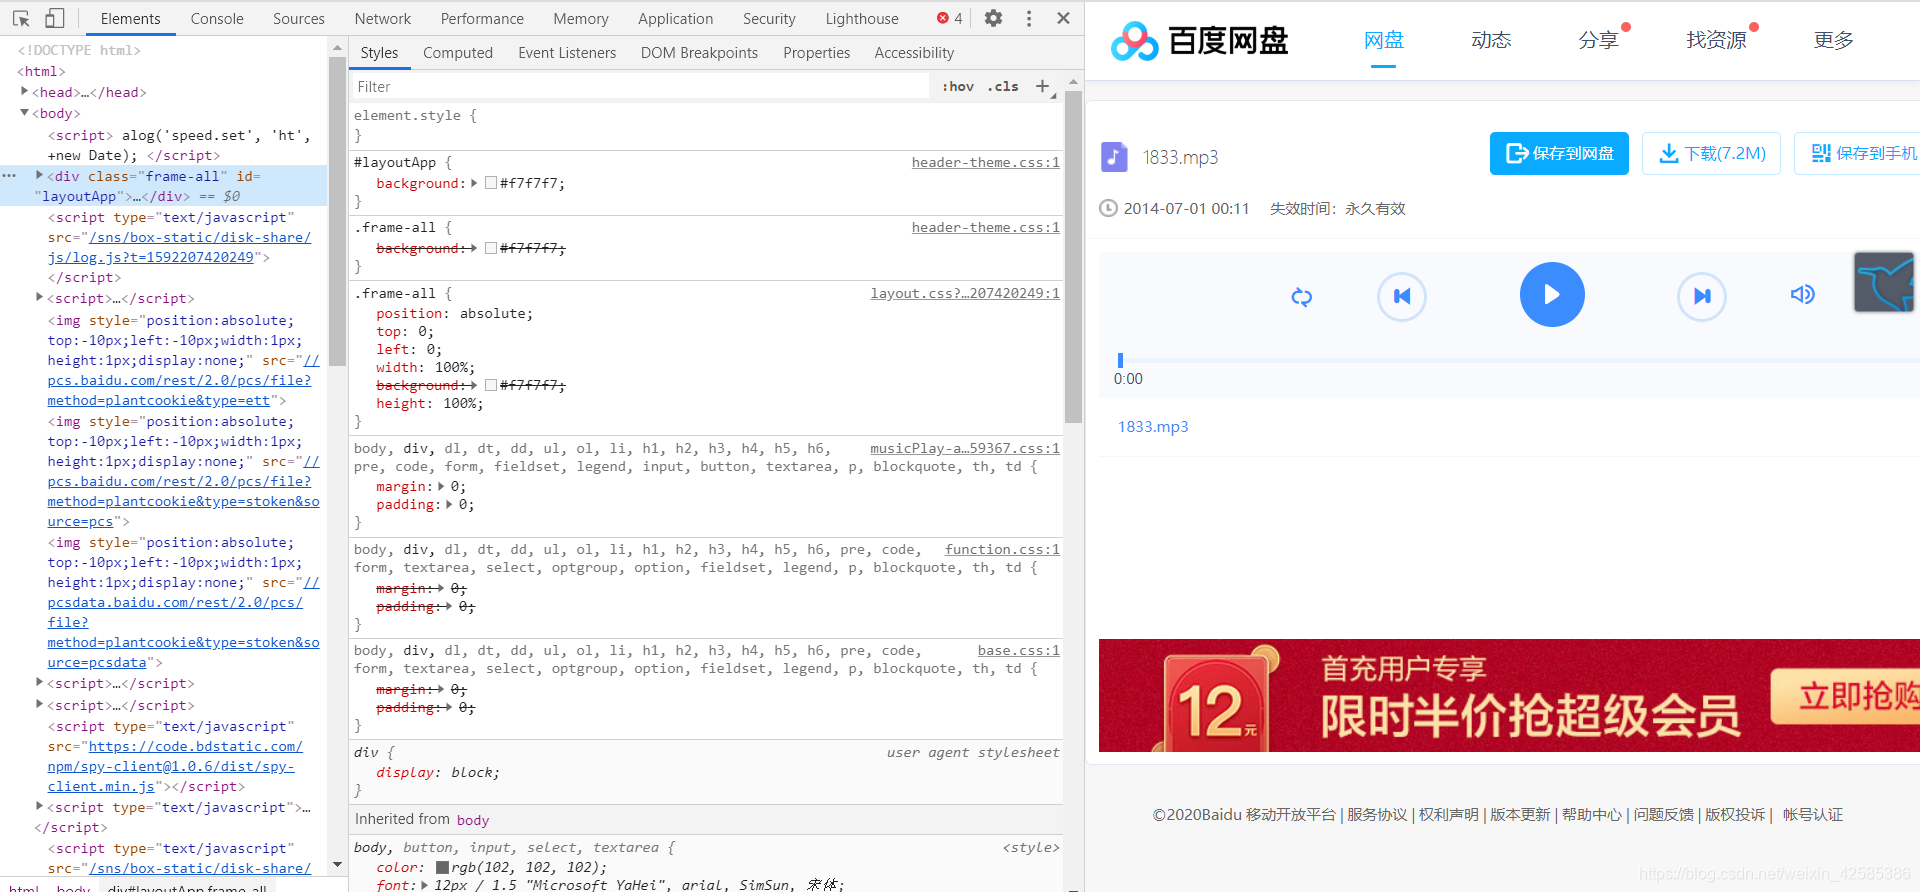Open the Lighthouse tab
This screenshot has width=1920, height=892.
click(862, 18)
